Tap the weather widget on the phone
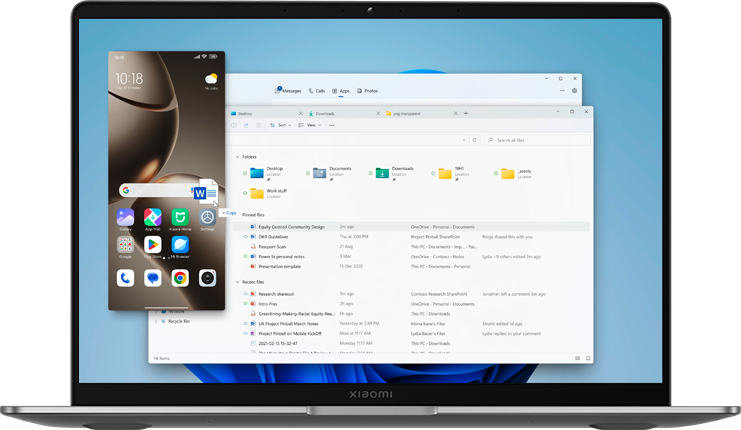741x430 pixels. coord(211,81)
